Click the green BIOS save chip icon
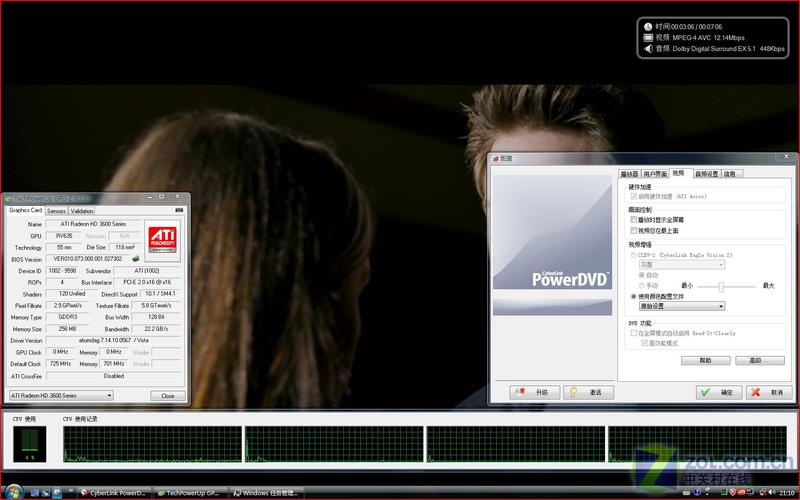 (136, 259)
